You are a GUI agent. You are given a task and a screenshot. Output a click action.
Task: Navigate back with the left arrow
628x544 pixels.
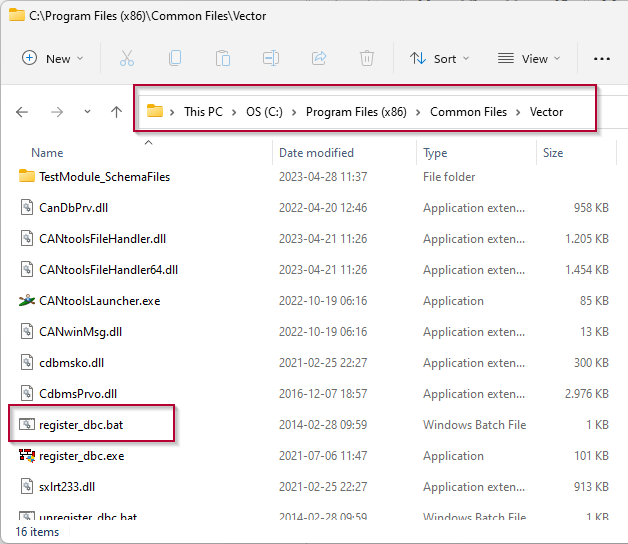(x=22, y=112)
